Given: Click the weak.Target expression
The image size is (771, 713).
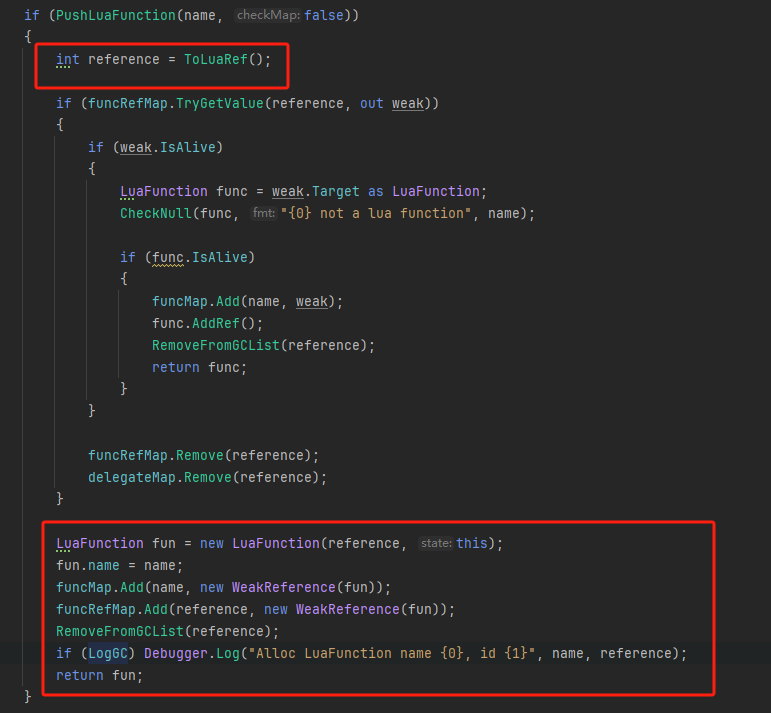Looking at the screenshot, I should coord(316,191).
